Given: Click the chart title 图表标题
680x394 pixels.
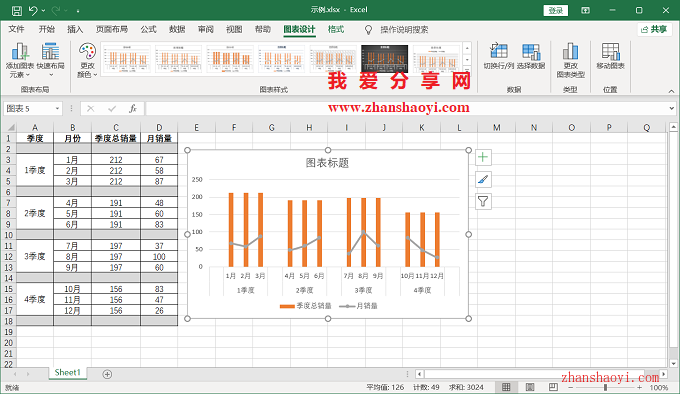Looking at the screenshot, I should point(327,163).
